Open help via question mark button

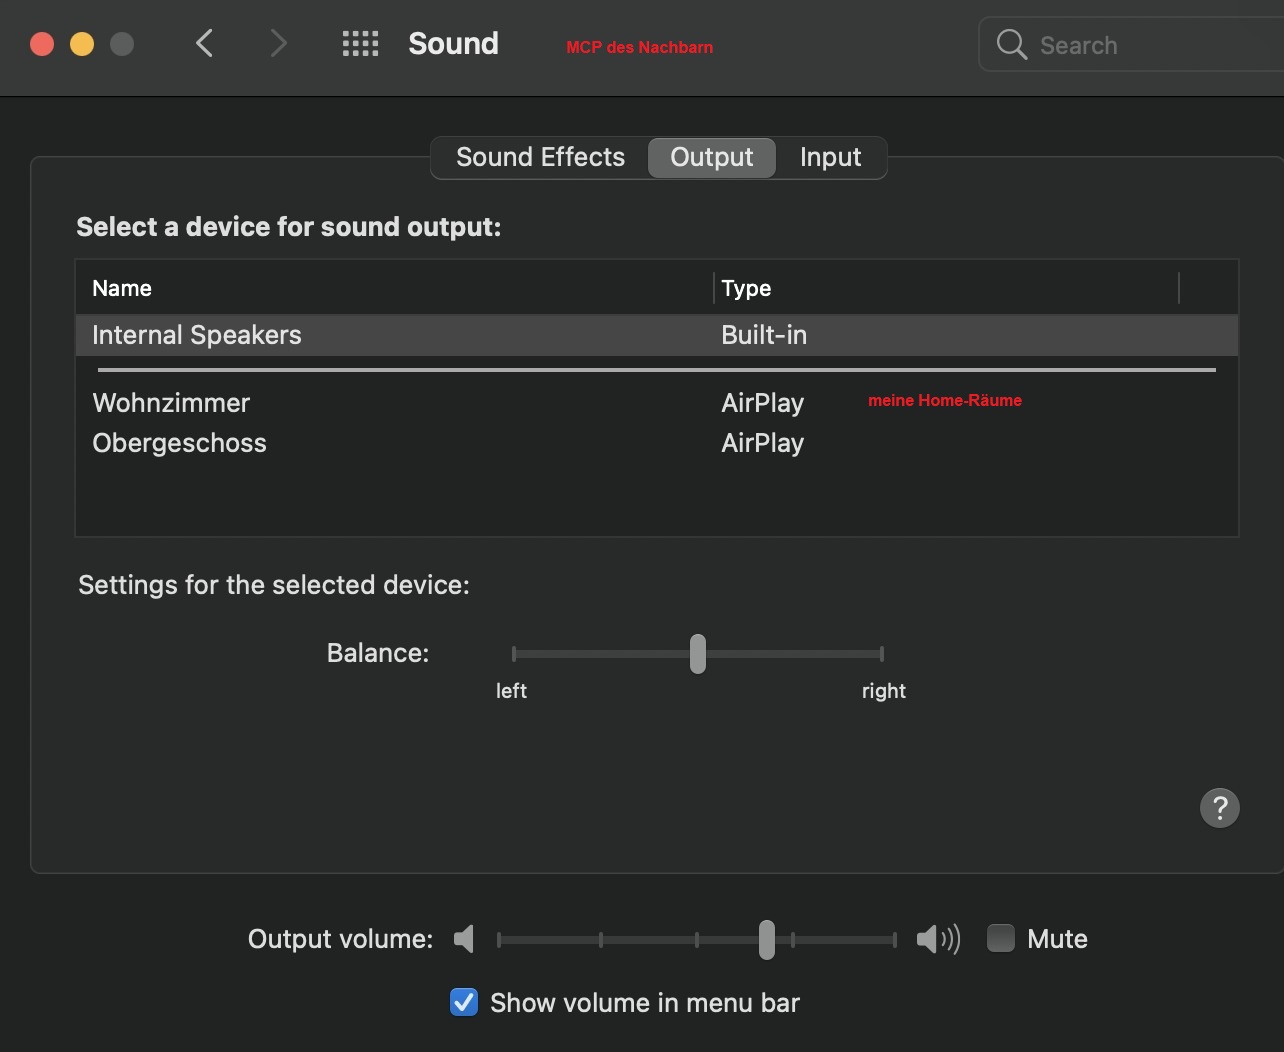[1219, 808]
